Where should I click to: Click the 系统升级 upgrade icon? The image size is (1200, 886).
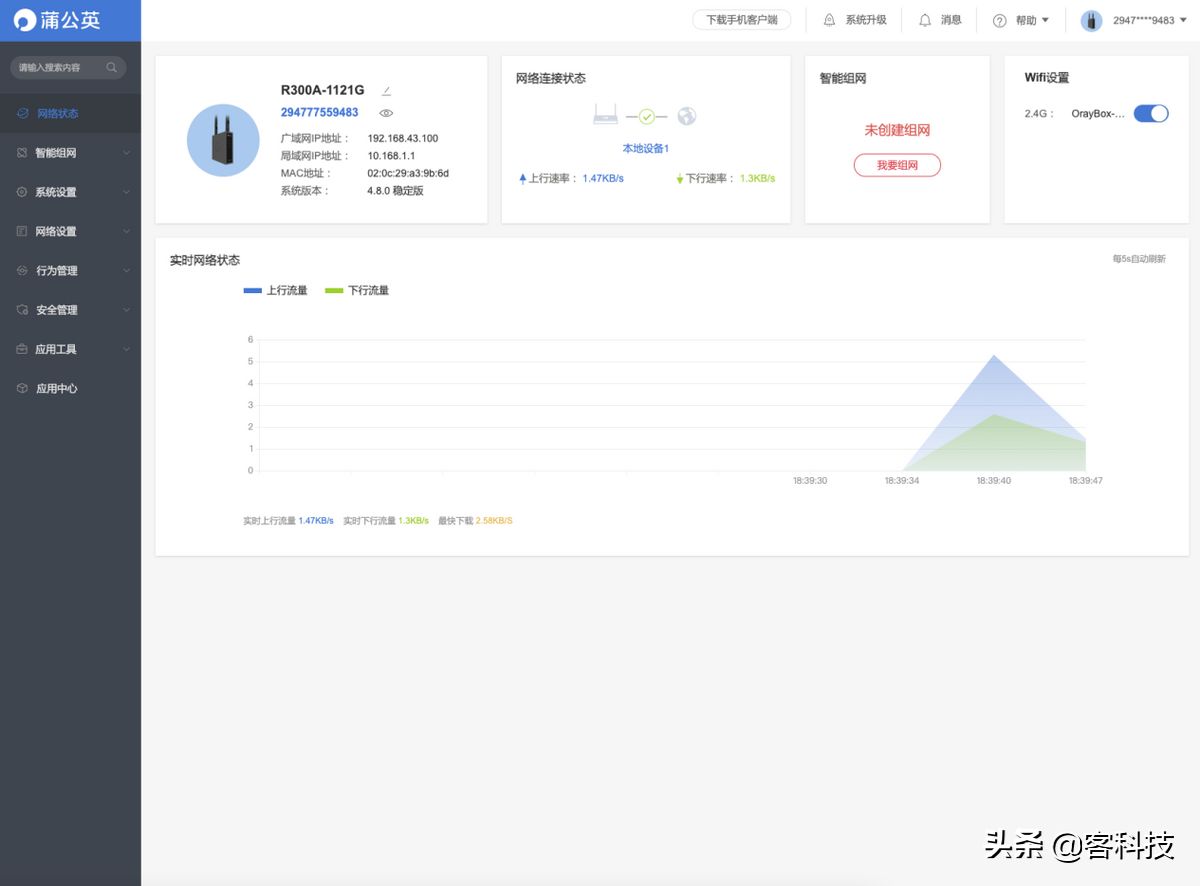tap(829, 20)
